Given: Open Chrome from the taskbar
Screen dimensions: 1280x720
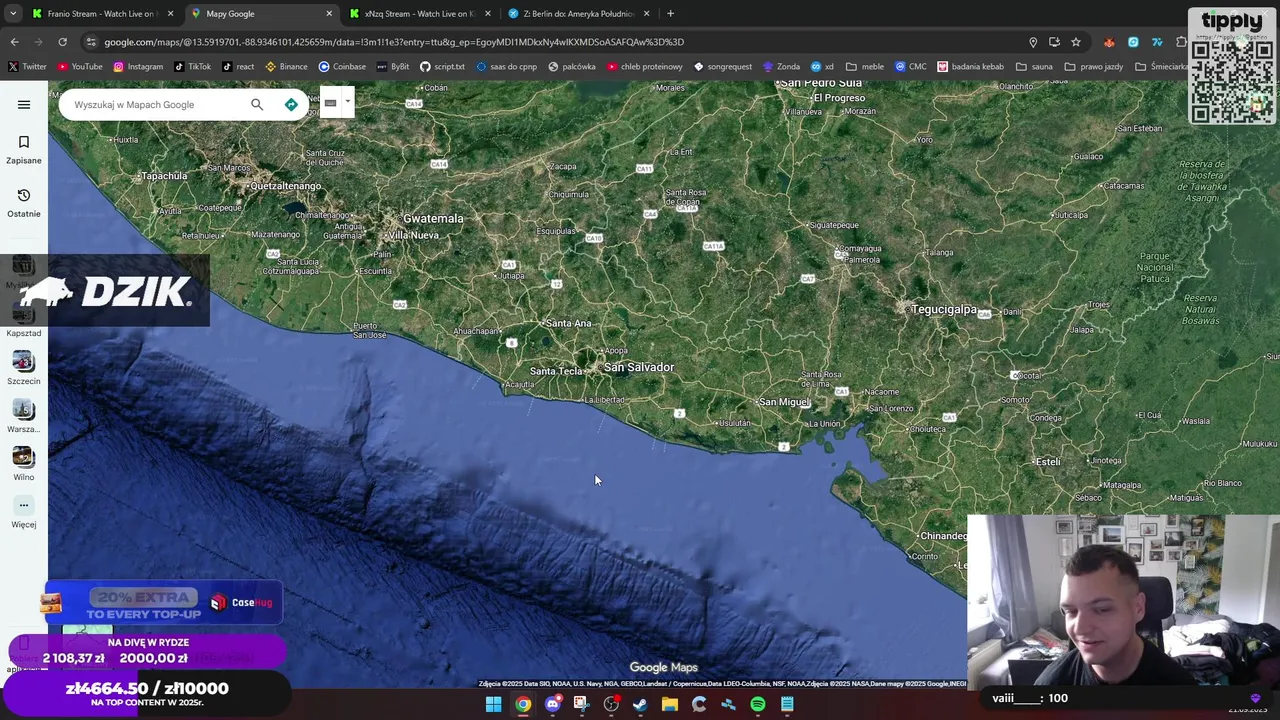Looking at the screenshot, I should click(x=523, y=704).
